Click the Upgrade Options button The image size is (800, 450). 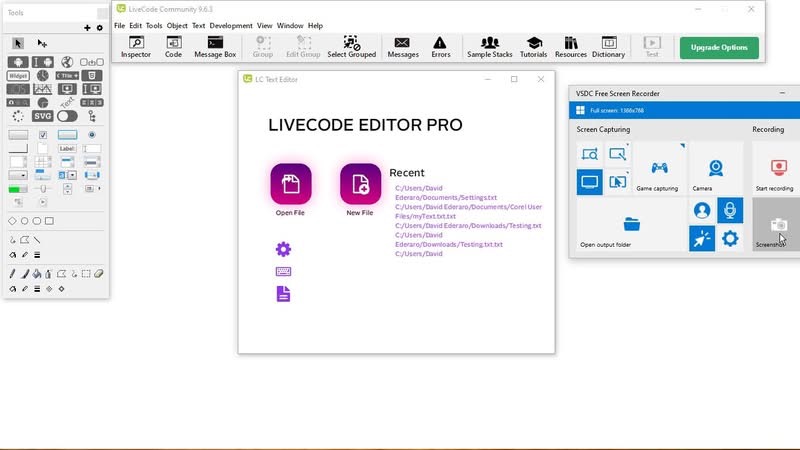tap(719, 47)
